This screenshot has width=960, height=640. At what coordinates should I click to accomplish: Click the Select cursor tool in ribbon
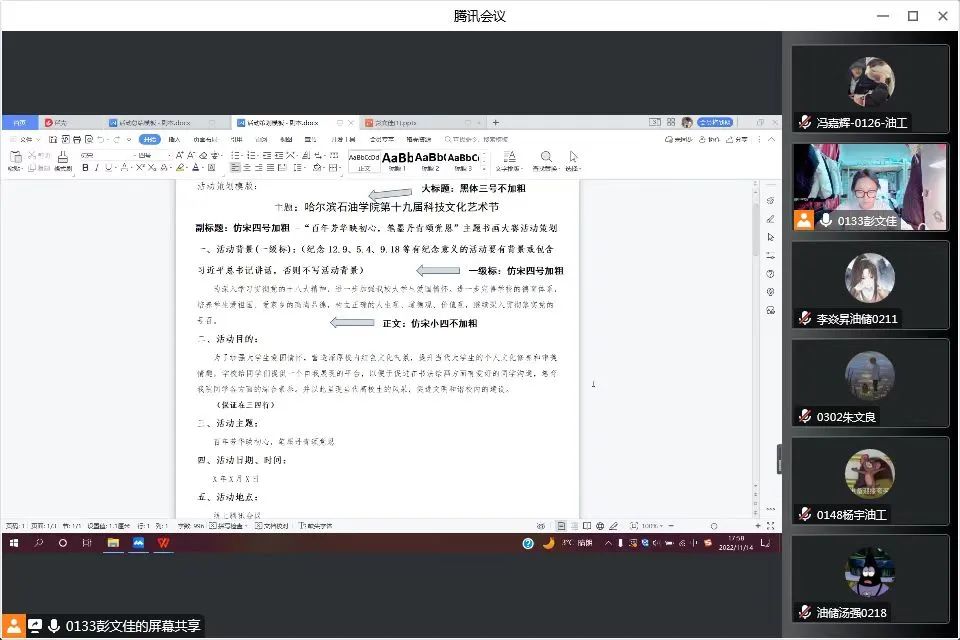pyautogui.click(x=573, y=158)
